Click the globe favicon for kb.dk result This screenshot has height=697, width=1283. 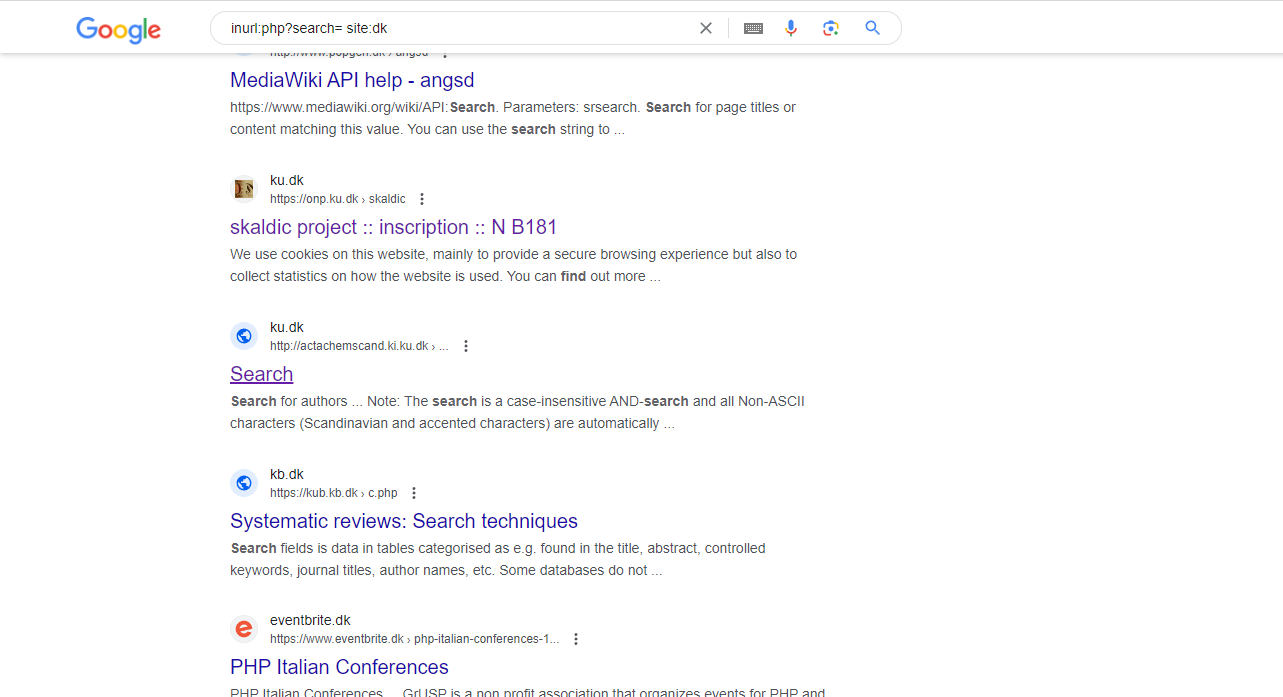click(x=244, y=483)
